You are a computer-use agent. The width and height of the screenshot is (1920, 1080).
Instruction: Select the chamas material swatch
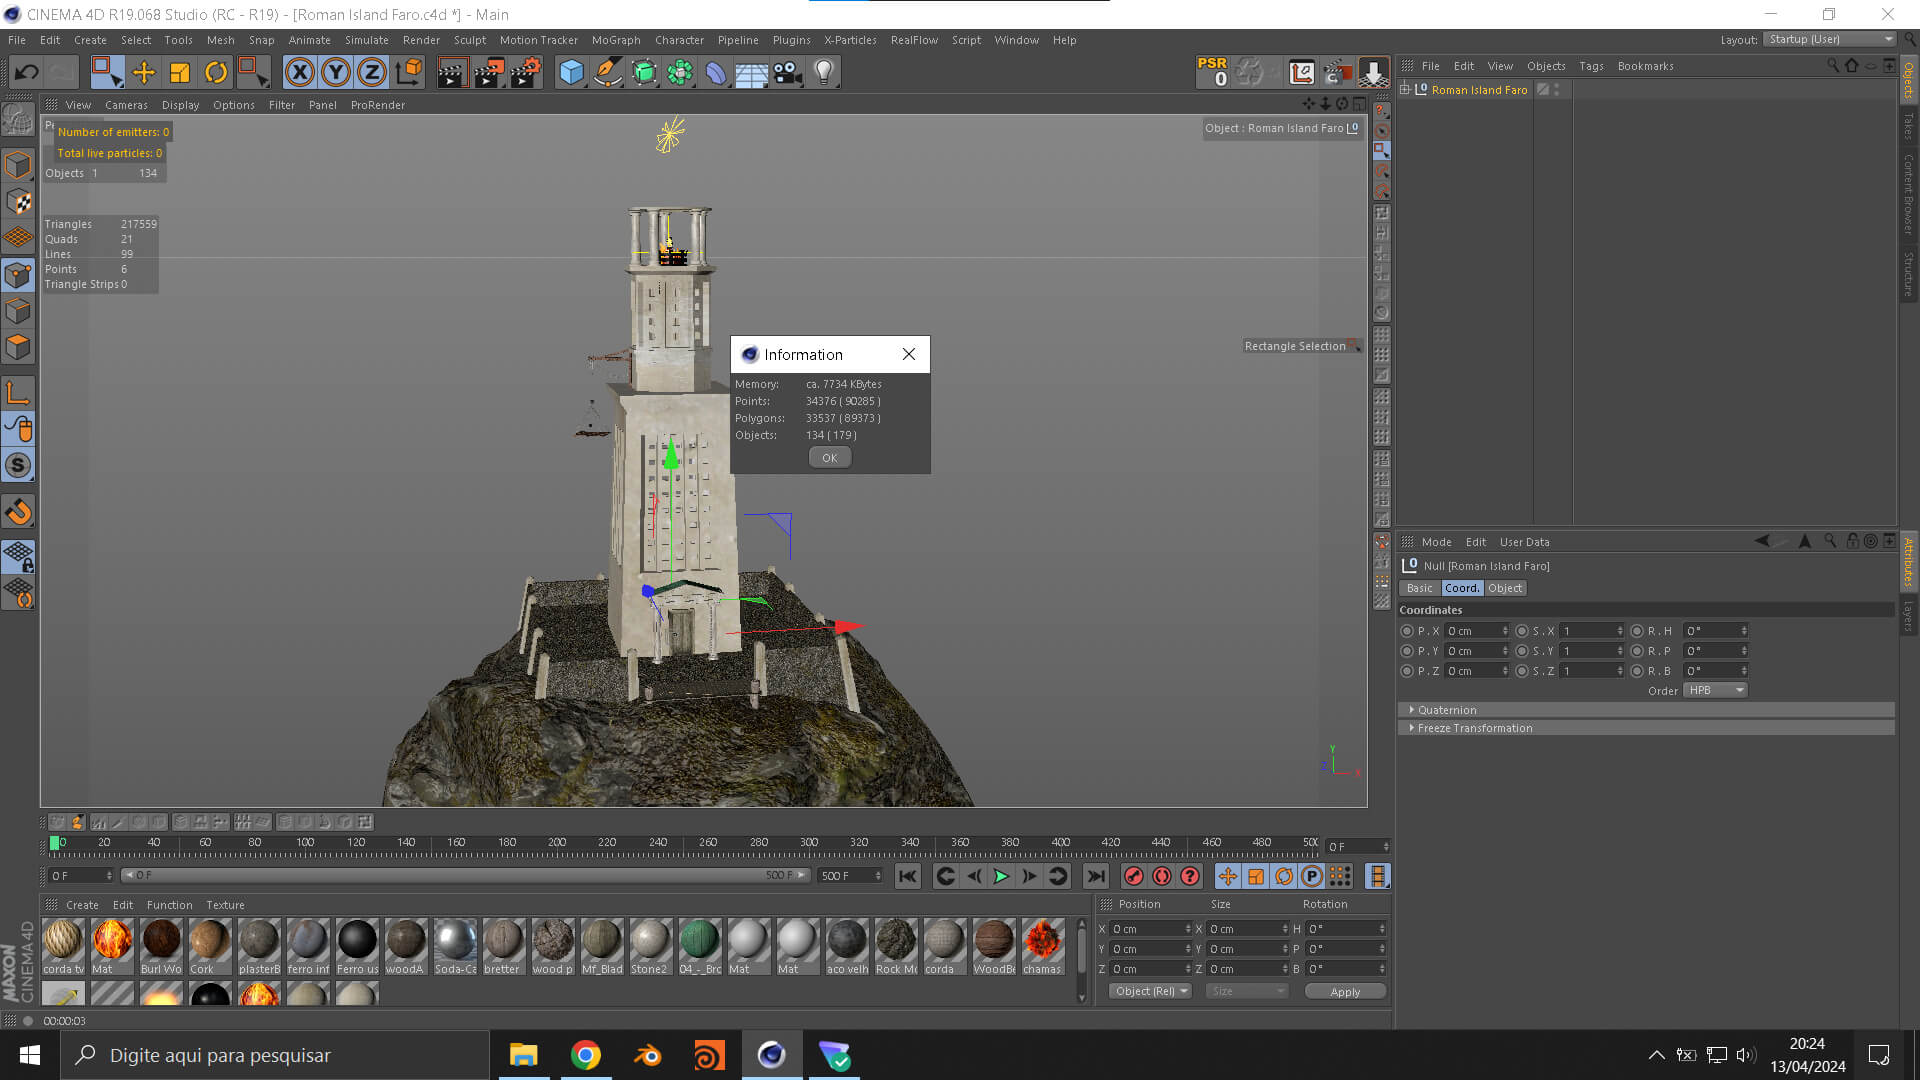coord(1042,941)
